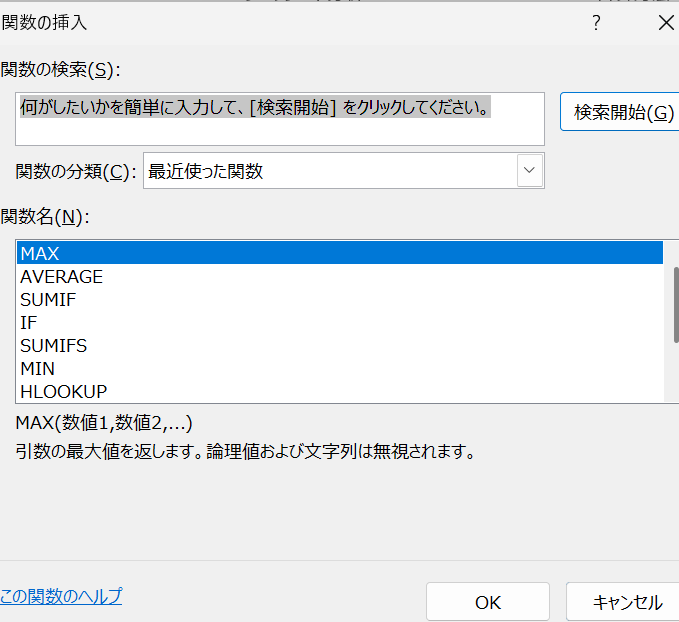Viewport: 679px width, 622px height.
Task: Click the function list scrollbar thumb
Action: pos(675,305)
